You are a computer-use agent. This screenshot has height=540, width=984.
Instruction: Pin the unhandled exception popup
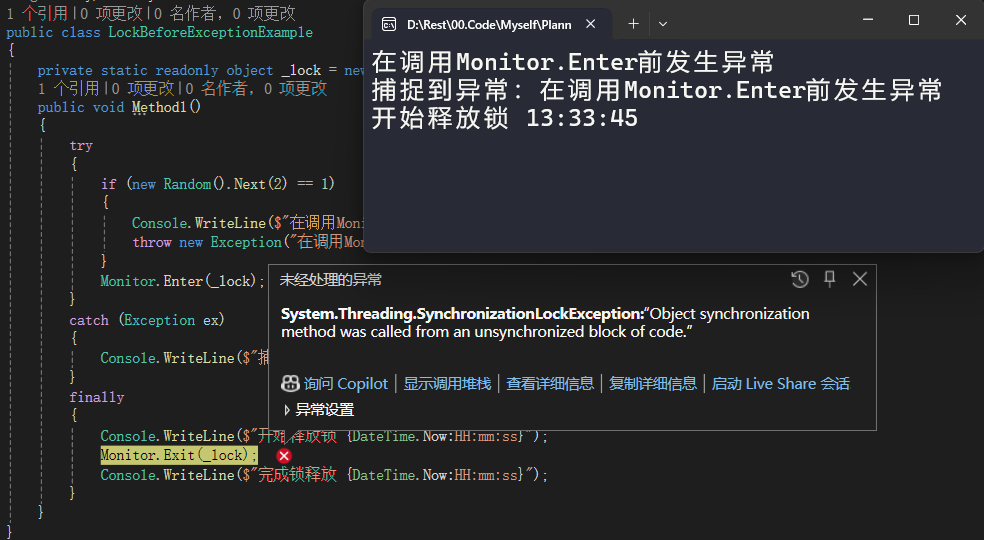(830, 279)
